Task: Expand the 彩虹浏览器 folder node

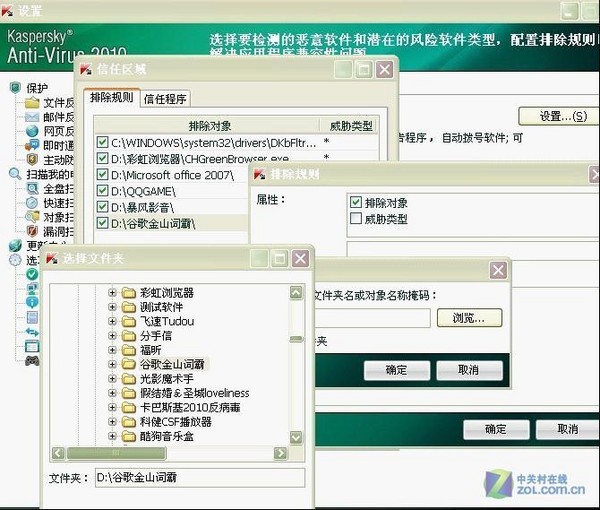Action: 112,293
